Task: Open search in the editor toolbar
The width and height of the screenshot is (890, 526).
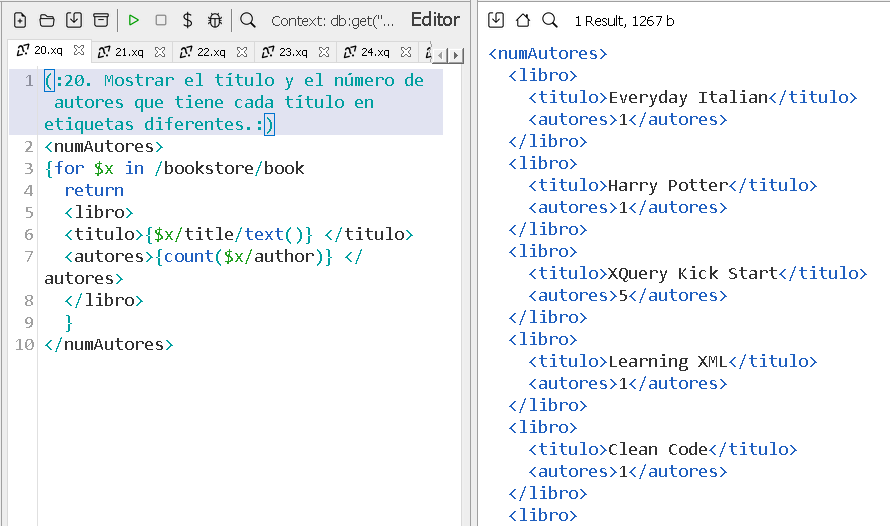Action: point(248,20)
